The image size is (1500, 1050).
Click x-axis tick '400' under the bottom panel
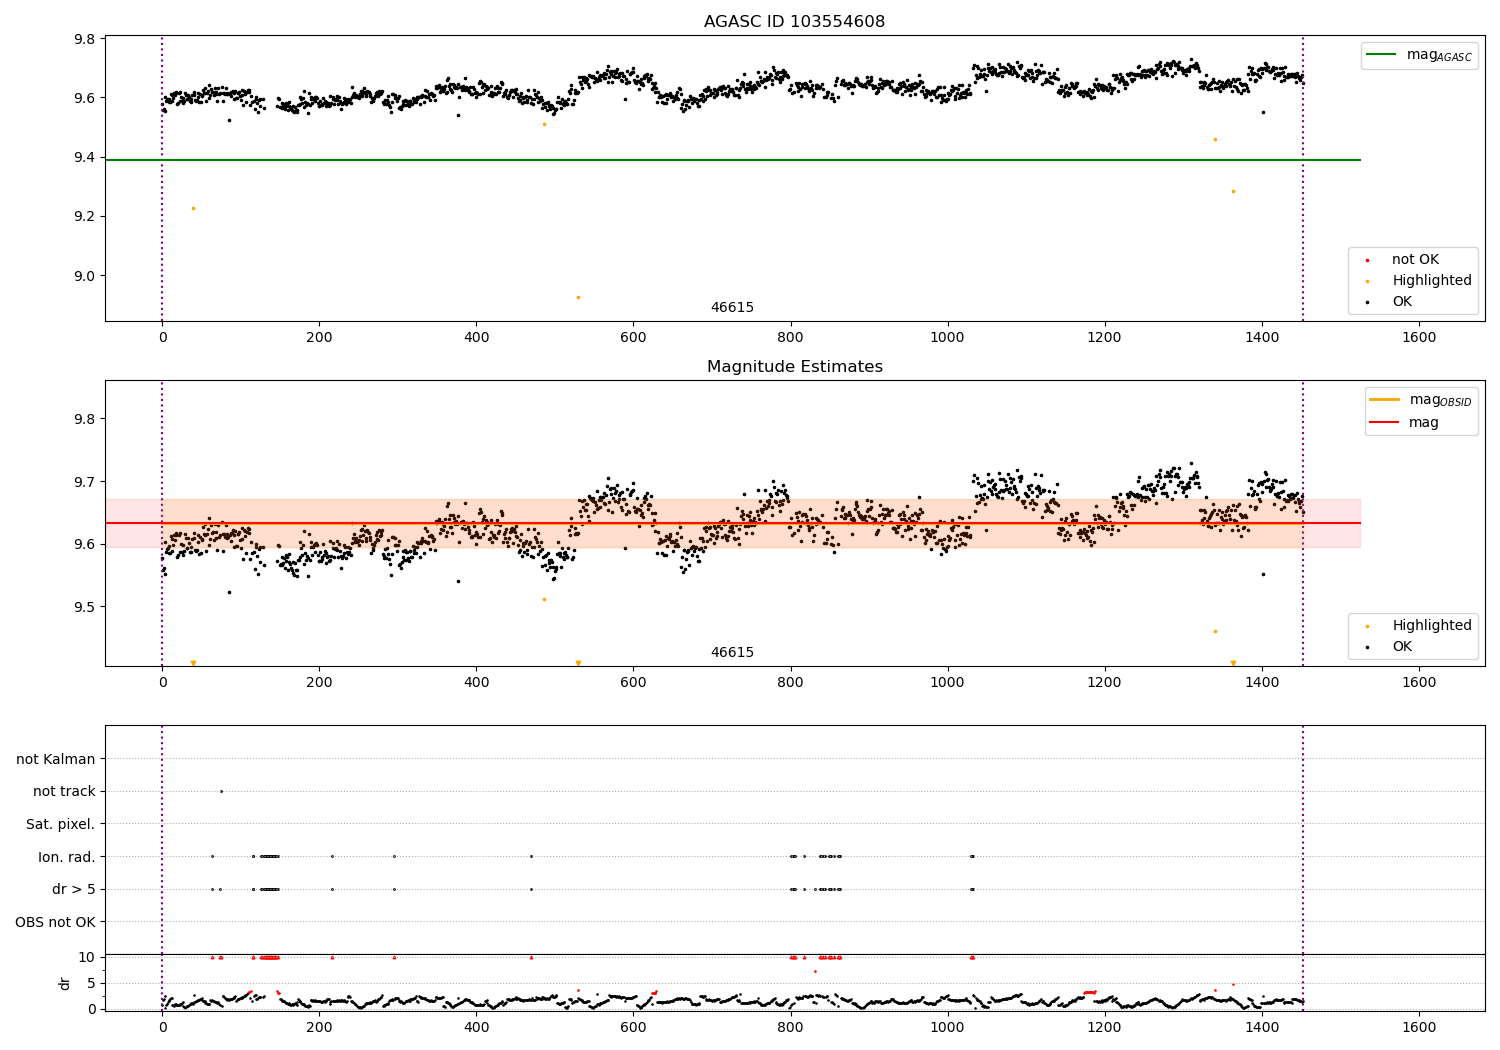[x=476, y=1027]
